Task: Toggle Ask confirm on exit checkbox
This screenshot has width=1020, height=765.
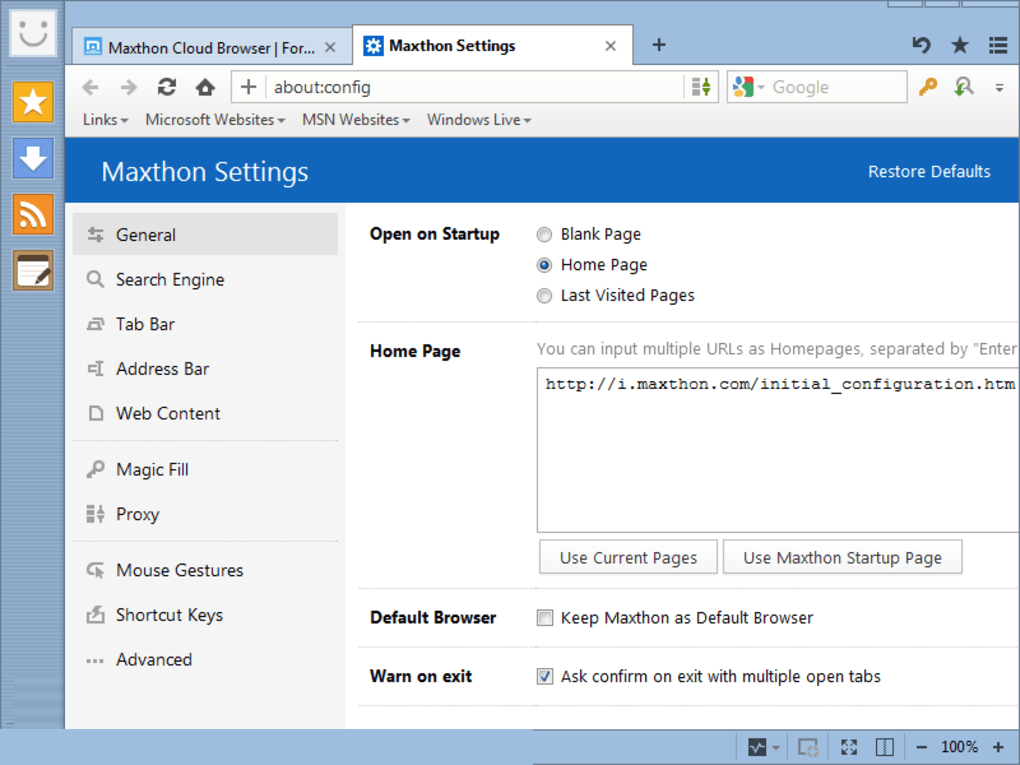Action: 544,677
